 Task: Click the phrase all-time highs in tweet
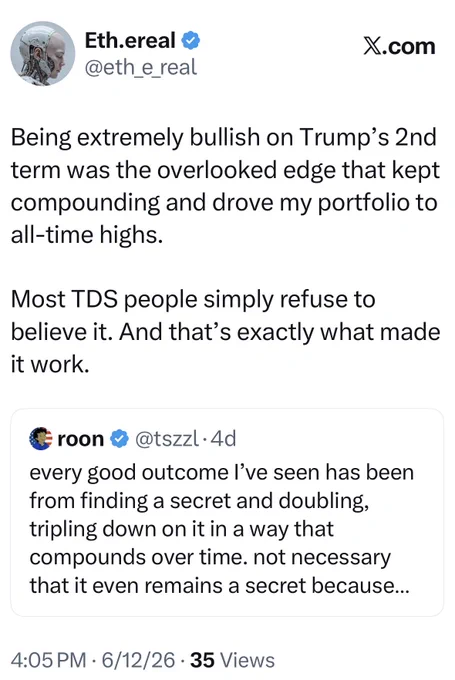click(x=87, y=235)
